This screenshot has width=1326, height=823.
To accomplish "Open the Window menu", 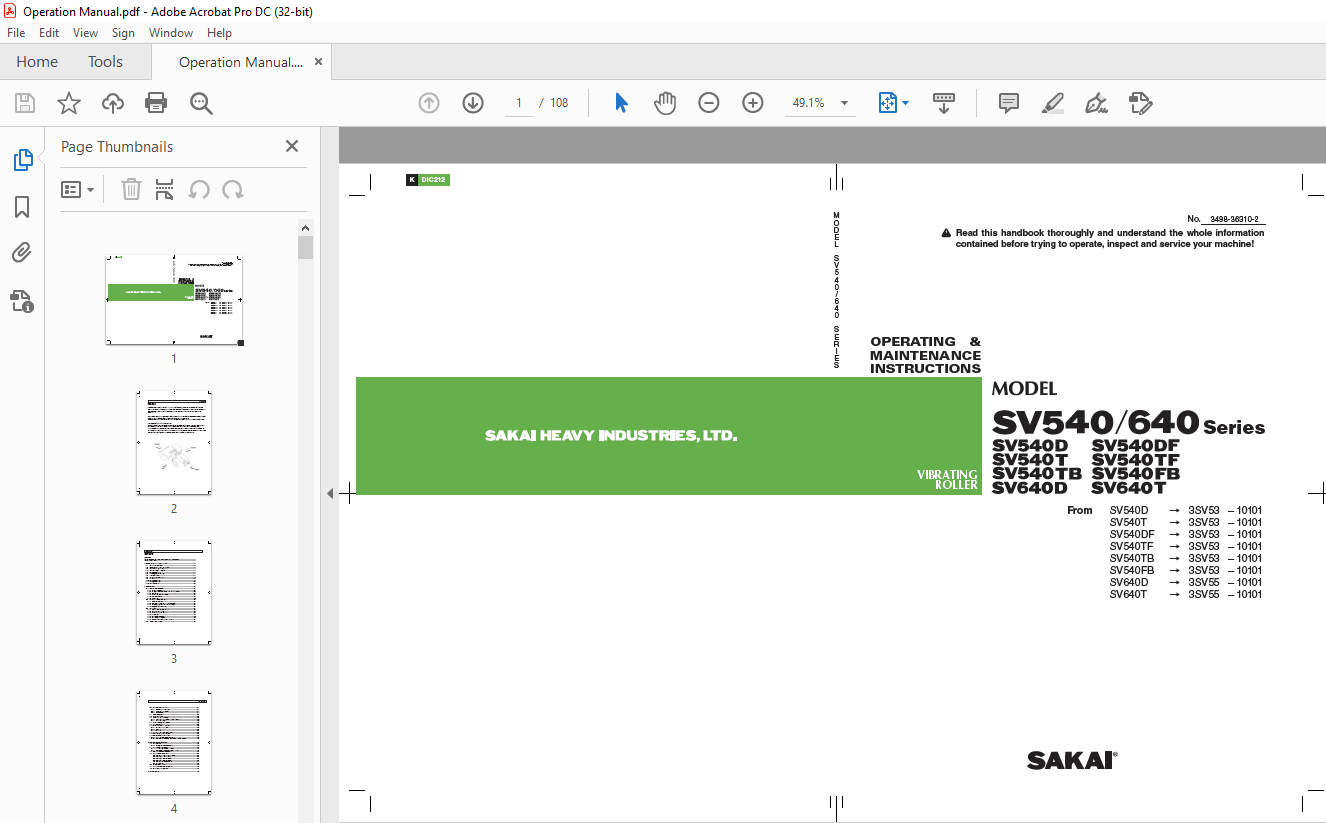I will [171, 33].
